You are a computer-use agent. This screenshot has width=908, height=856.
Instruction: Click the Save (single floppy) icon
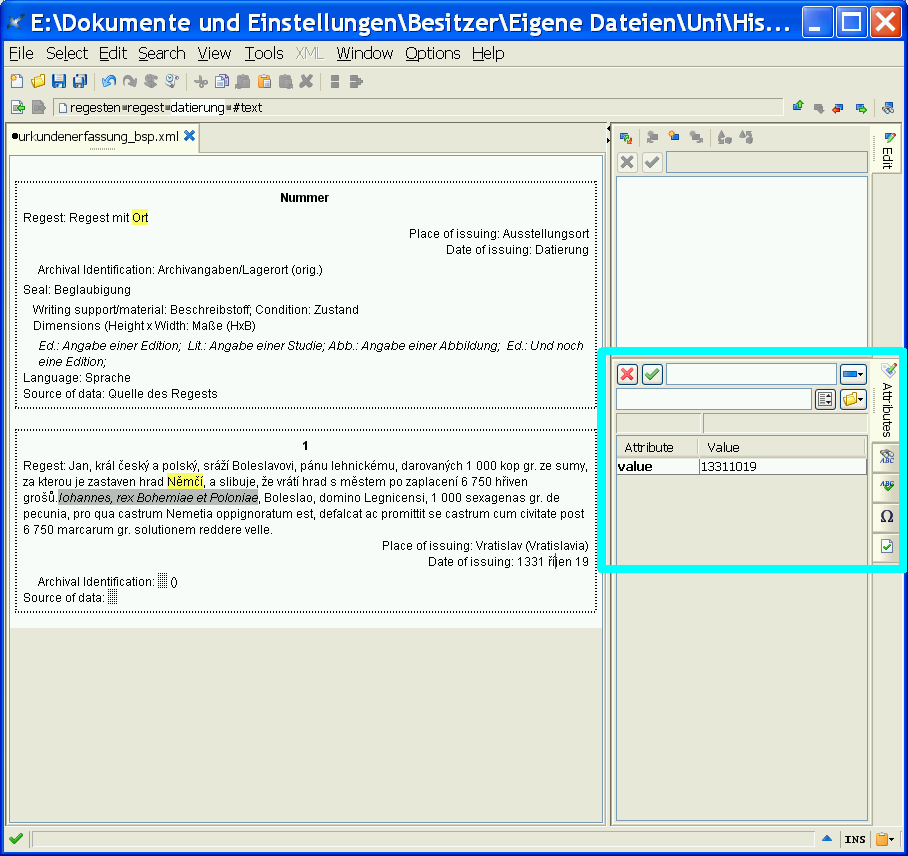click(58, 81)
